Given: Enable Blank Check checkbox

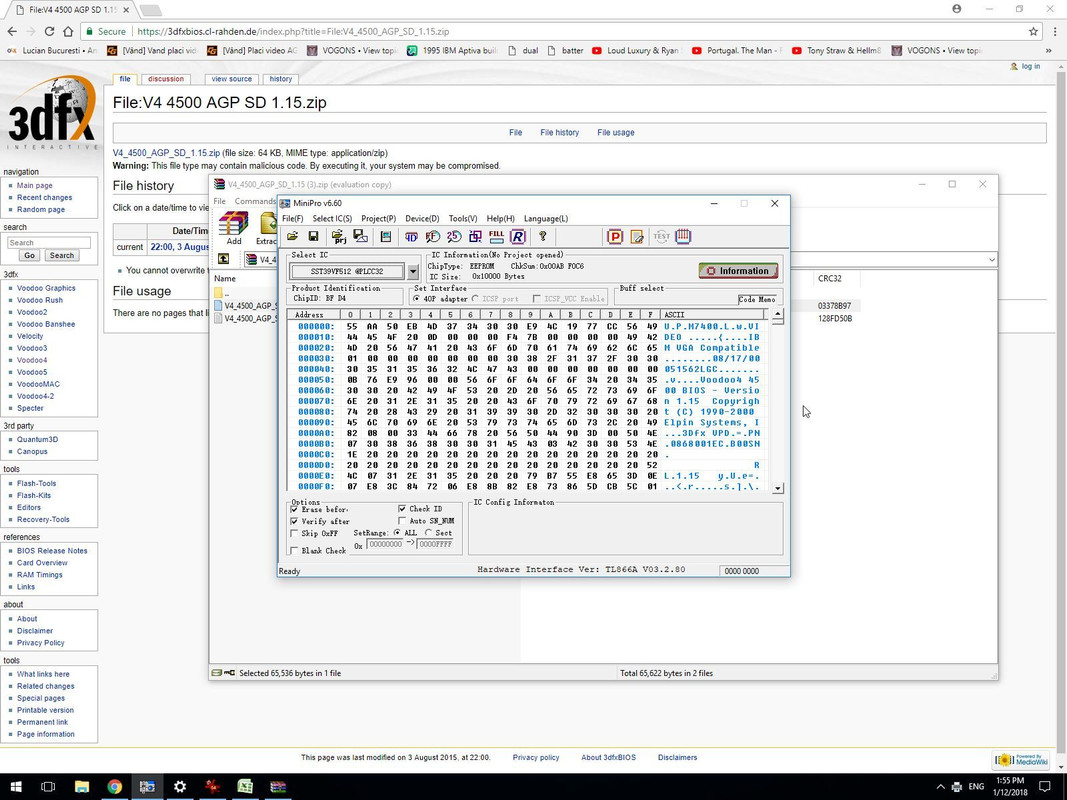Looking at the screenshot, I should [x=295, y=550].
